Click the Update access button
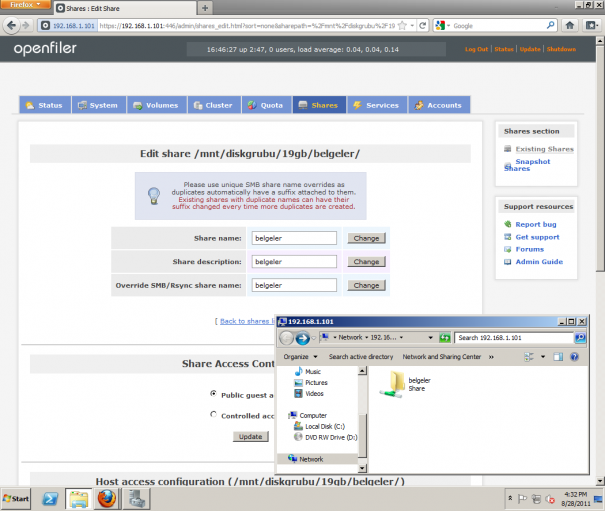 click(250, 437)
